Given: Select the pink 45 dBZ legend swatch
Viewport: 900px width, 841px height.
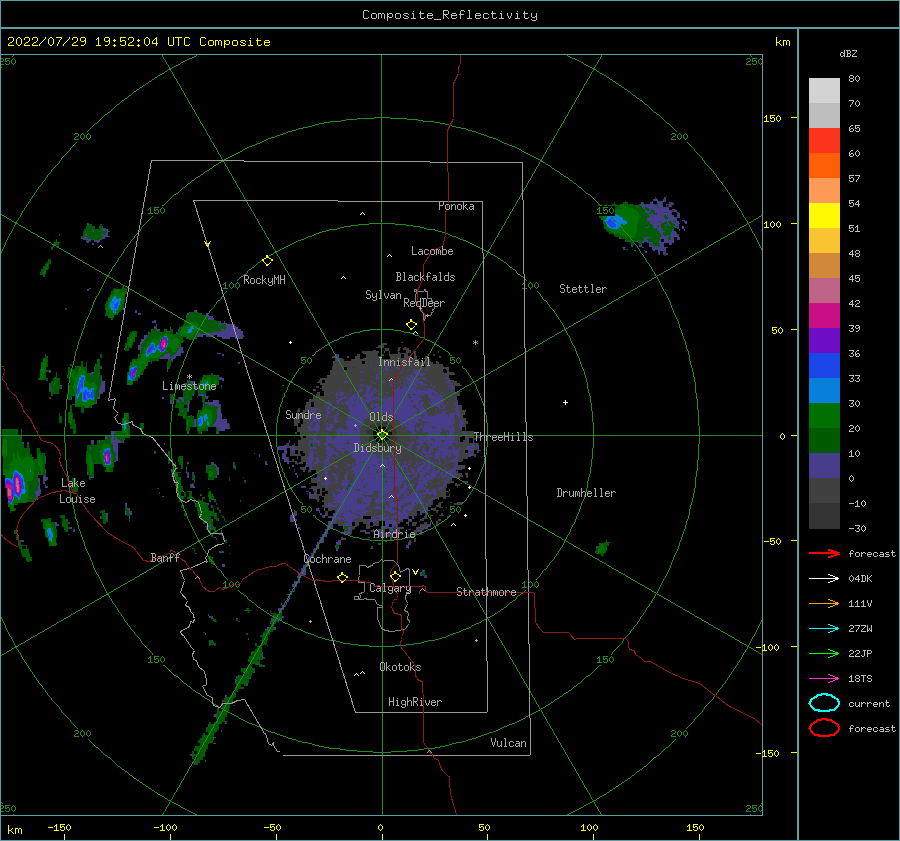Looking at the screenshot, I should 824,290.
